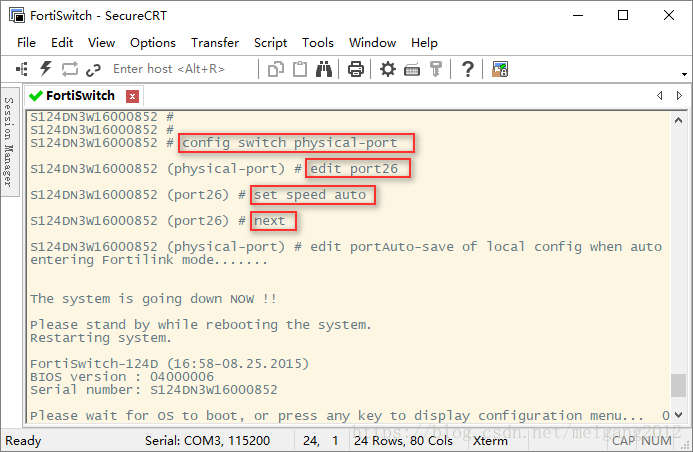
Task: Click 'config switch physical-port' command text
Action: (x=289, y=143)
